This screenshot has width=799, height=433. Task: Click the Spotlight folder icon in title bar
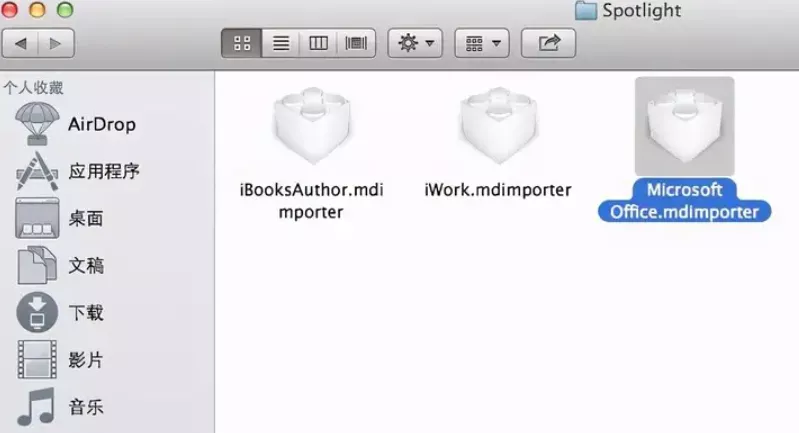coord(585,10)
